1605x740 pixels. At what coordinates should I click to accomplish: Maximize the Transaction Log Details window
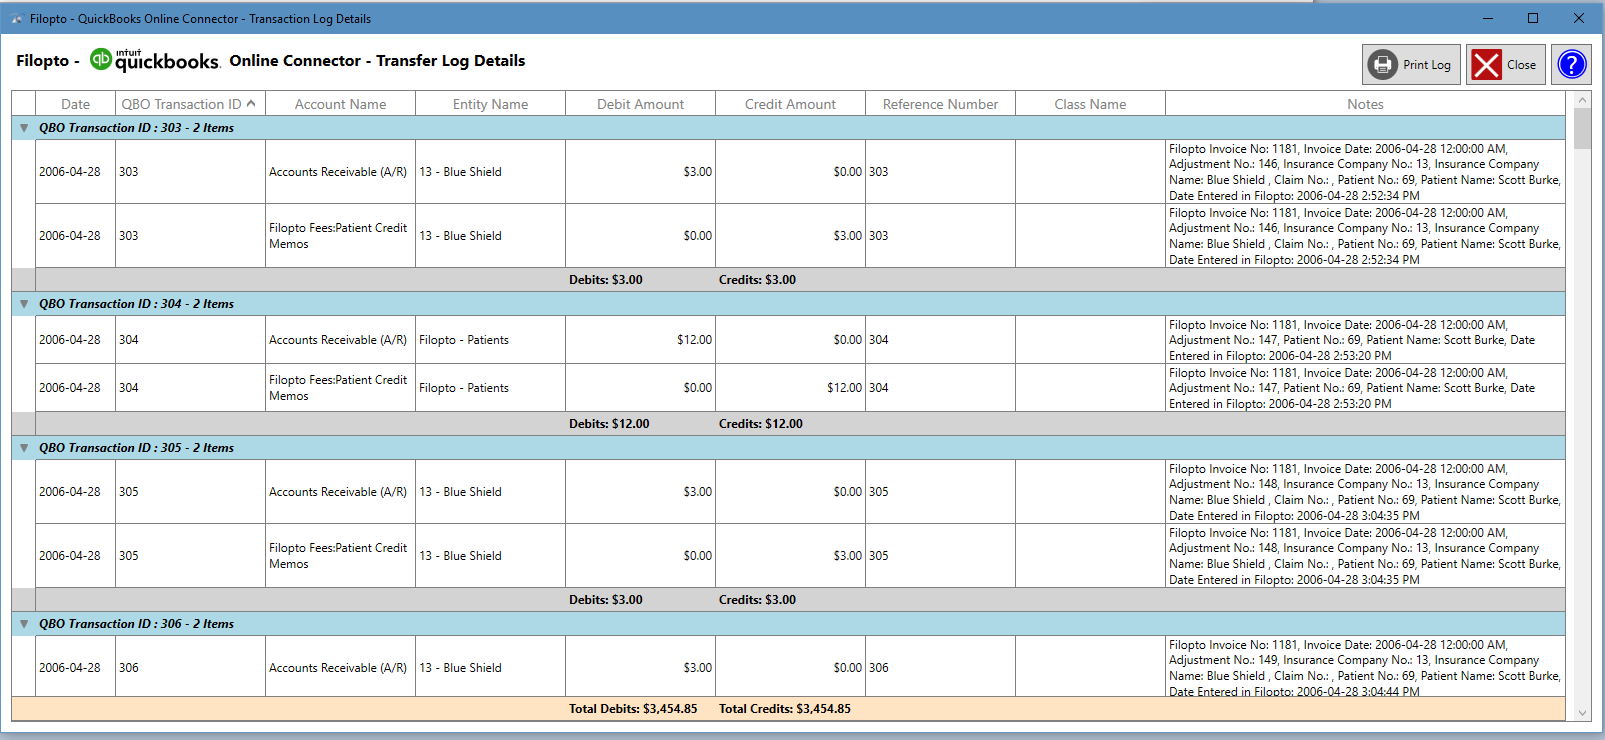[x=1533, y=18]
